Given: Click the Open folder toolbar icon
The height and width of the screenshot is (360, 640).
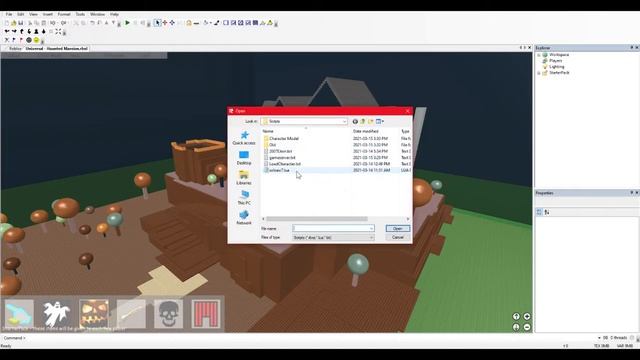Looking at the screenshot, I should (x=13, y=23).
